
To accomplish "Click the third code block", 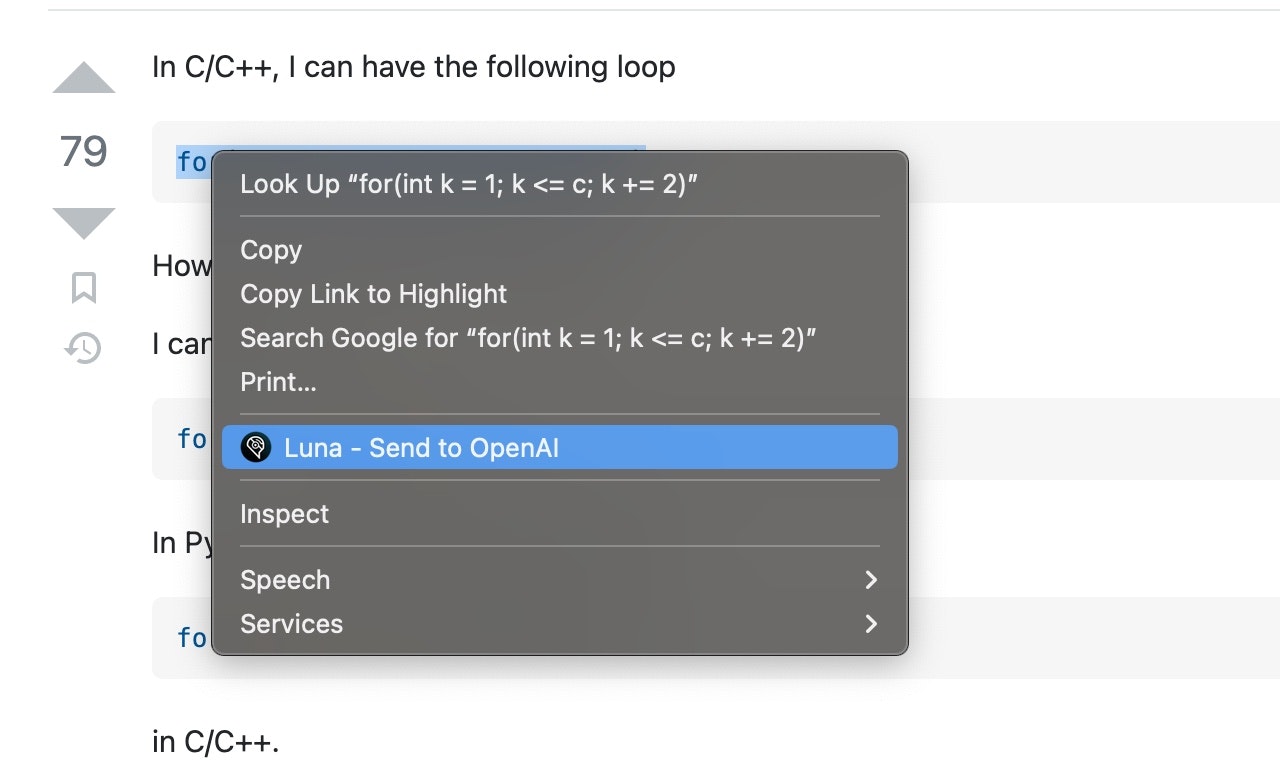I will [x=1000, y=637].
